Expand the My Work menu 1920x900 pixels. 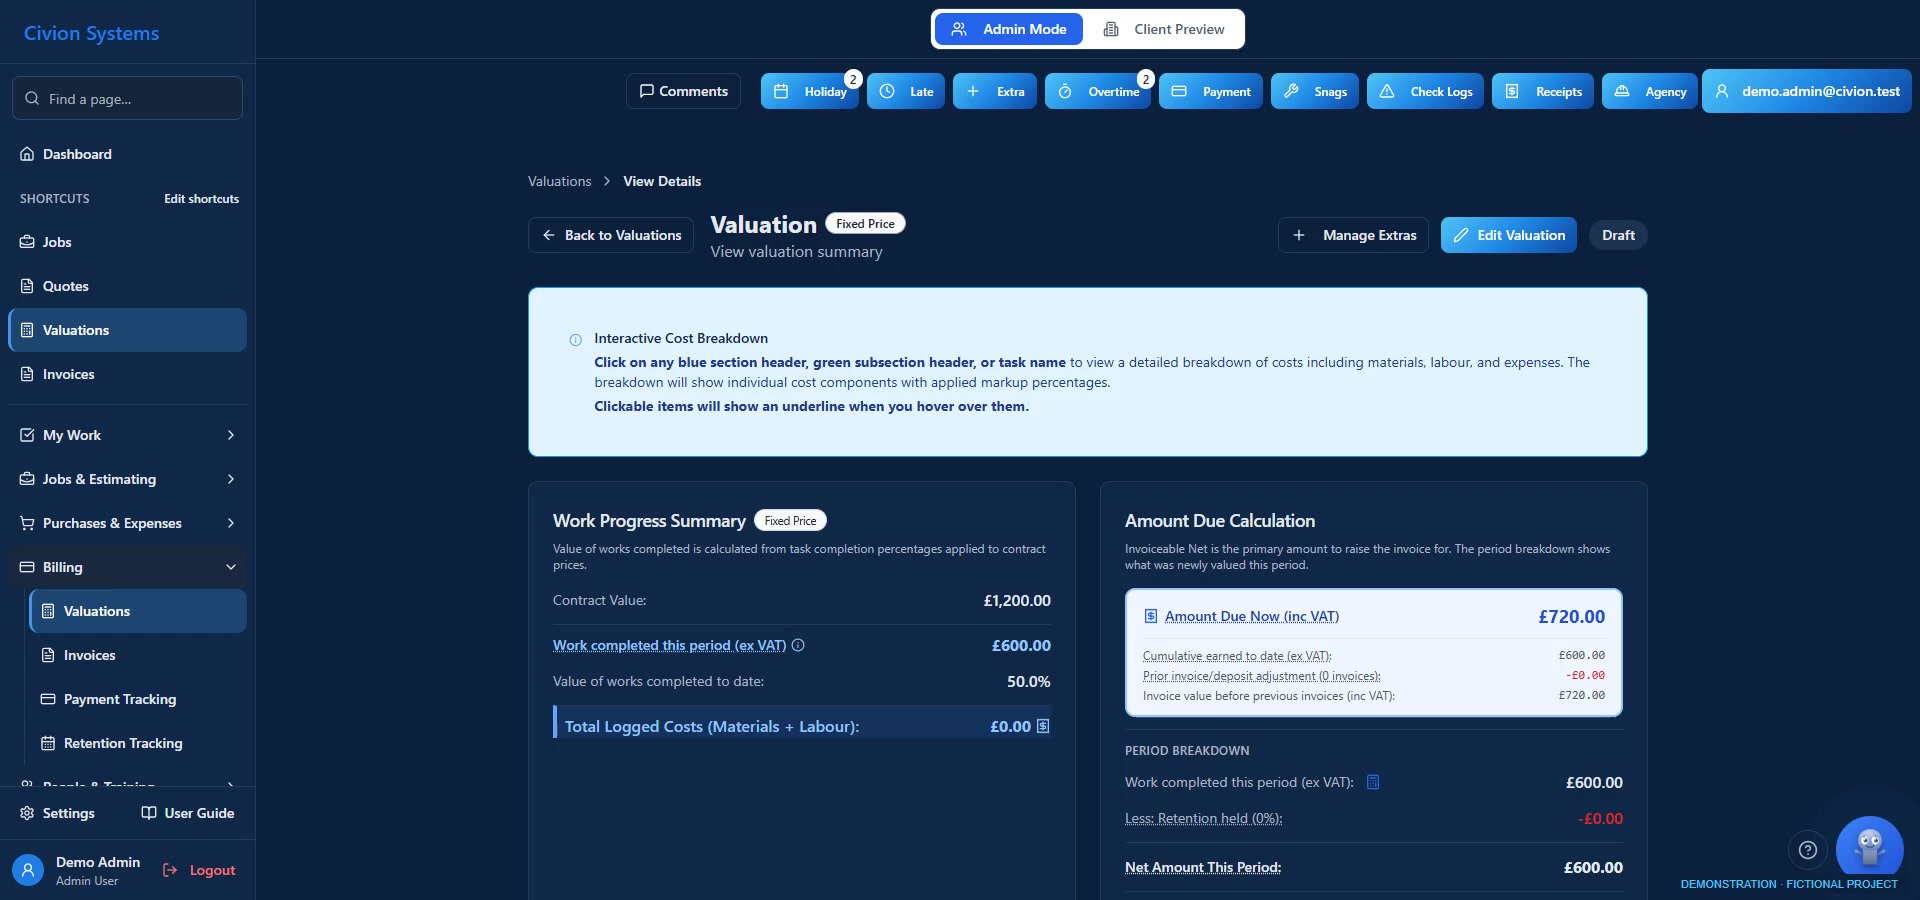click(x=127, y=435)
